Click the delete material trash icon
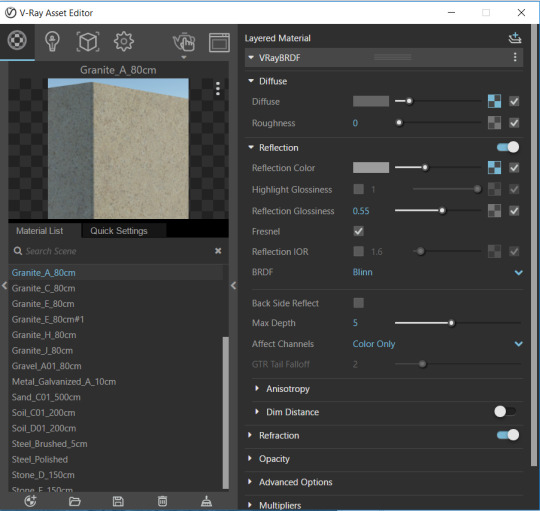The image size is (540, 511). coord(162,501)
